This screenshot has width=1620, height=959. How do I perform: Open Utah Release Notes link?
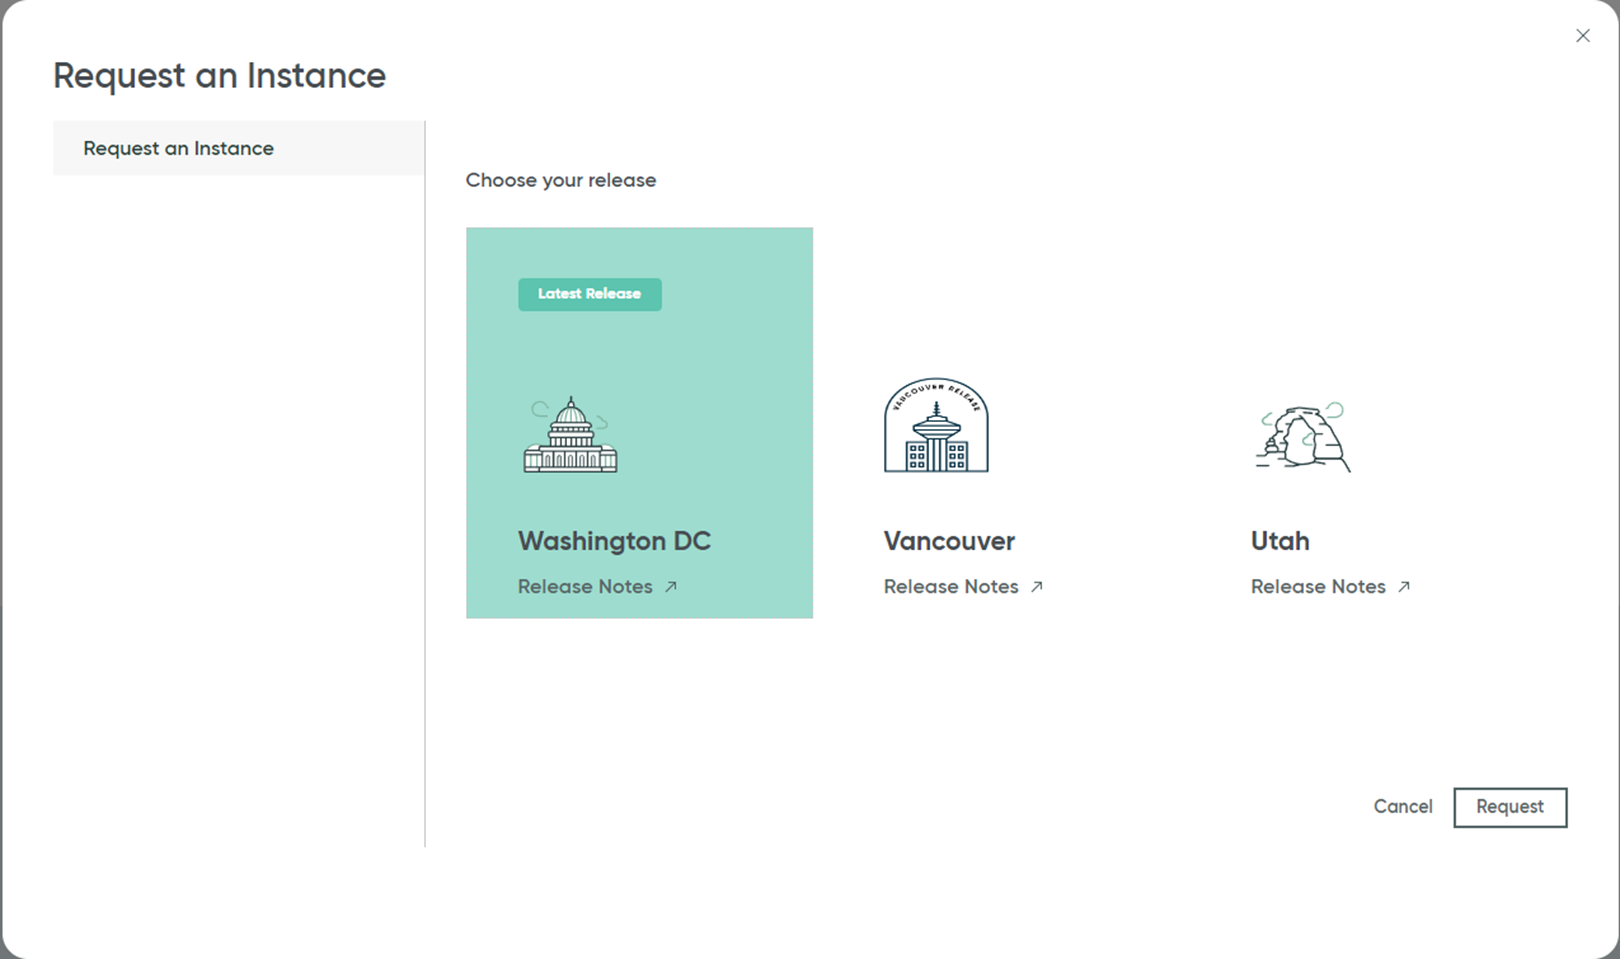pos(1330,587)
